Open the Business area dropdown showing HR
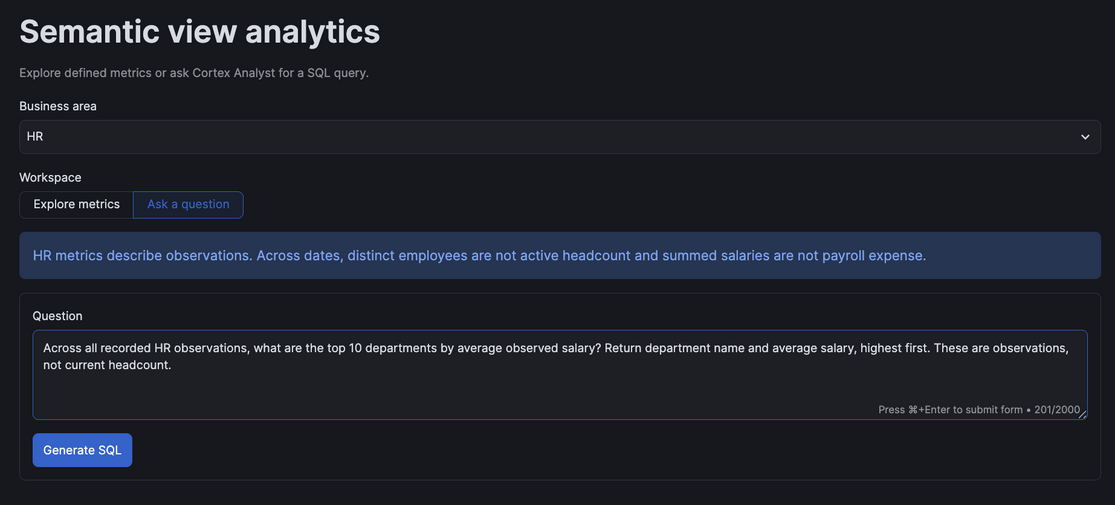The width and height of the screenshot is (1115, 505). coord(560,137)
